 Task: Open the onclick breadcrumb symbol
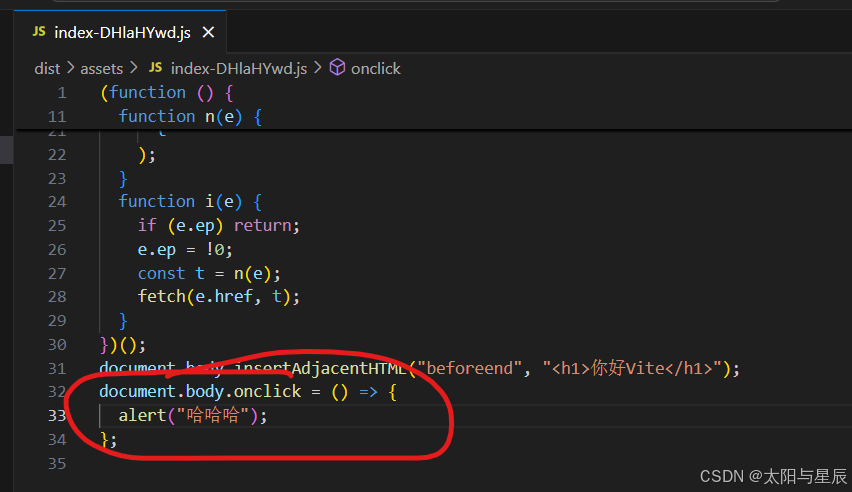click(375, 68)
